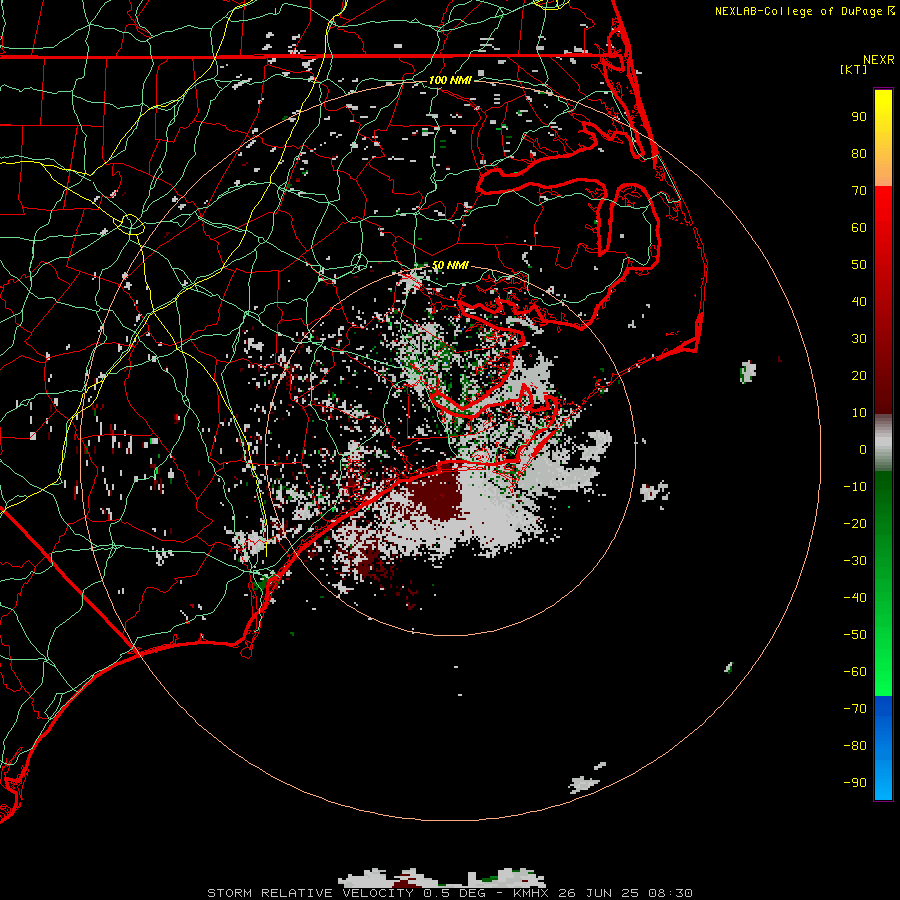Click the -90 value on the velocity scale
The width and height of the screenshot is (900, 900).
point(855,782)
